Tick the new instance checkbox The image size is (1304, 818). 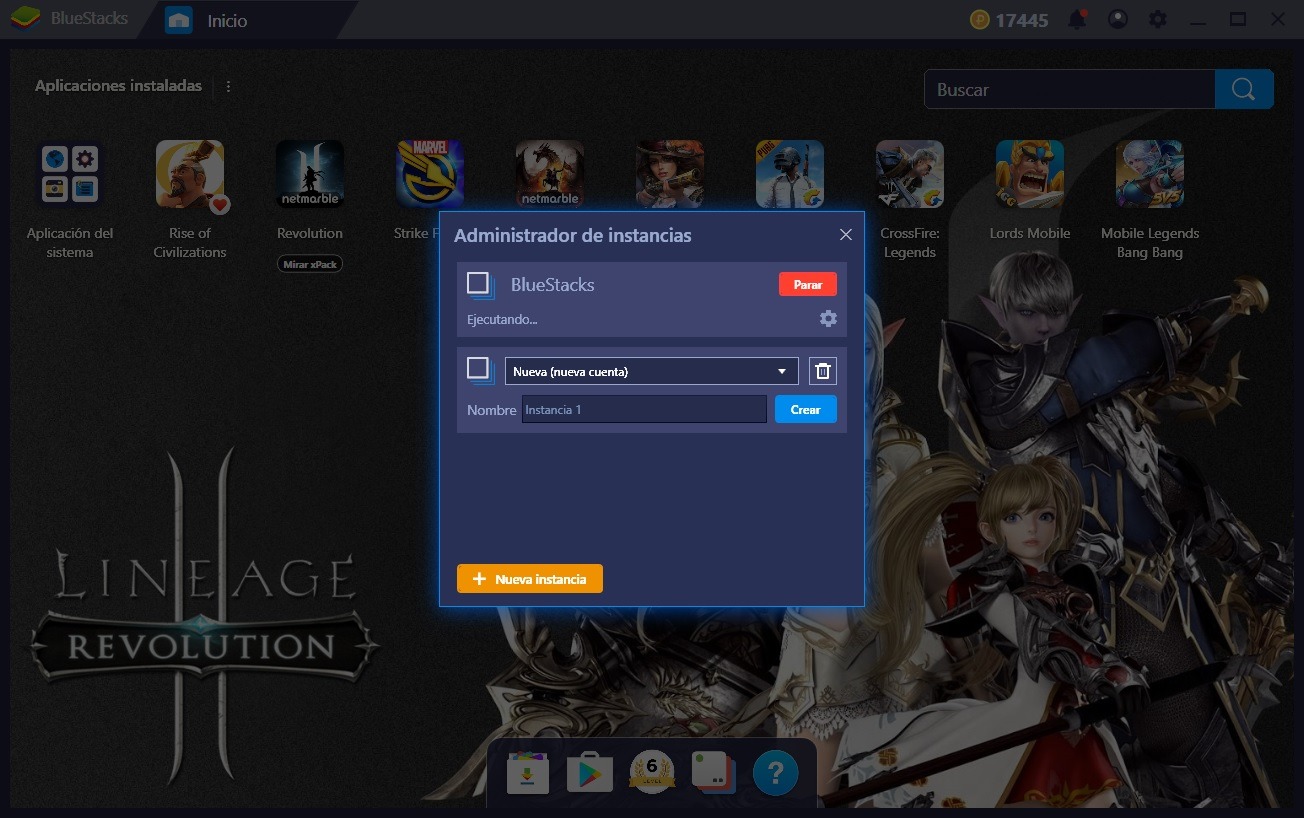point(480,371)
